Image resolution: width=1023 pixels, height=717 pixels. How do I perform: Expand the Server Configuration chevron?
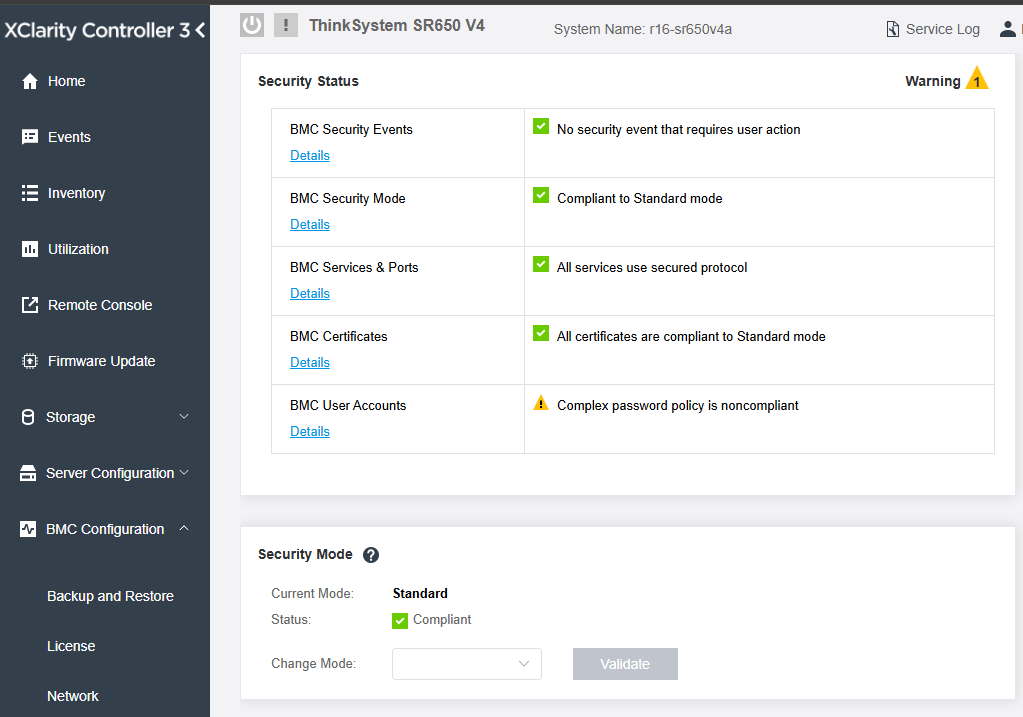(184, 472)
